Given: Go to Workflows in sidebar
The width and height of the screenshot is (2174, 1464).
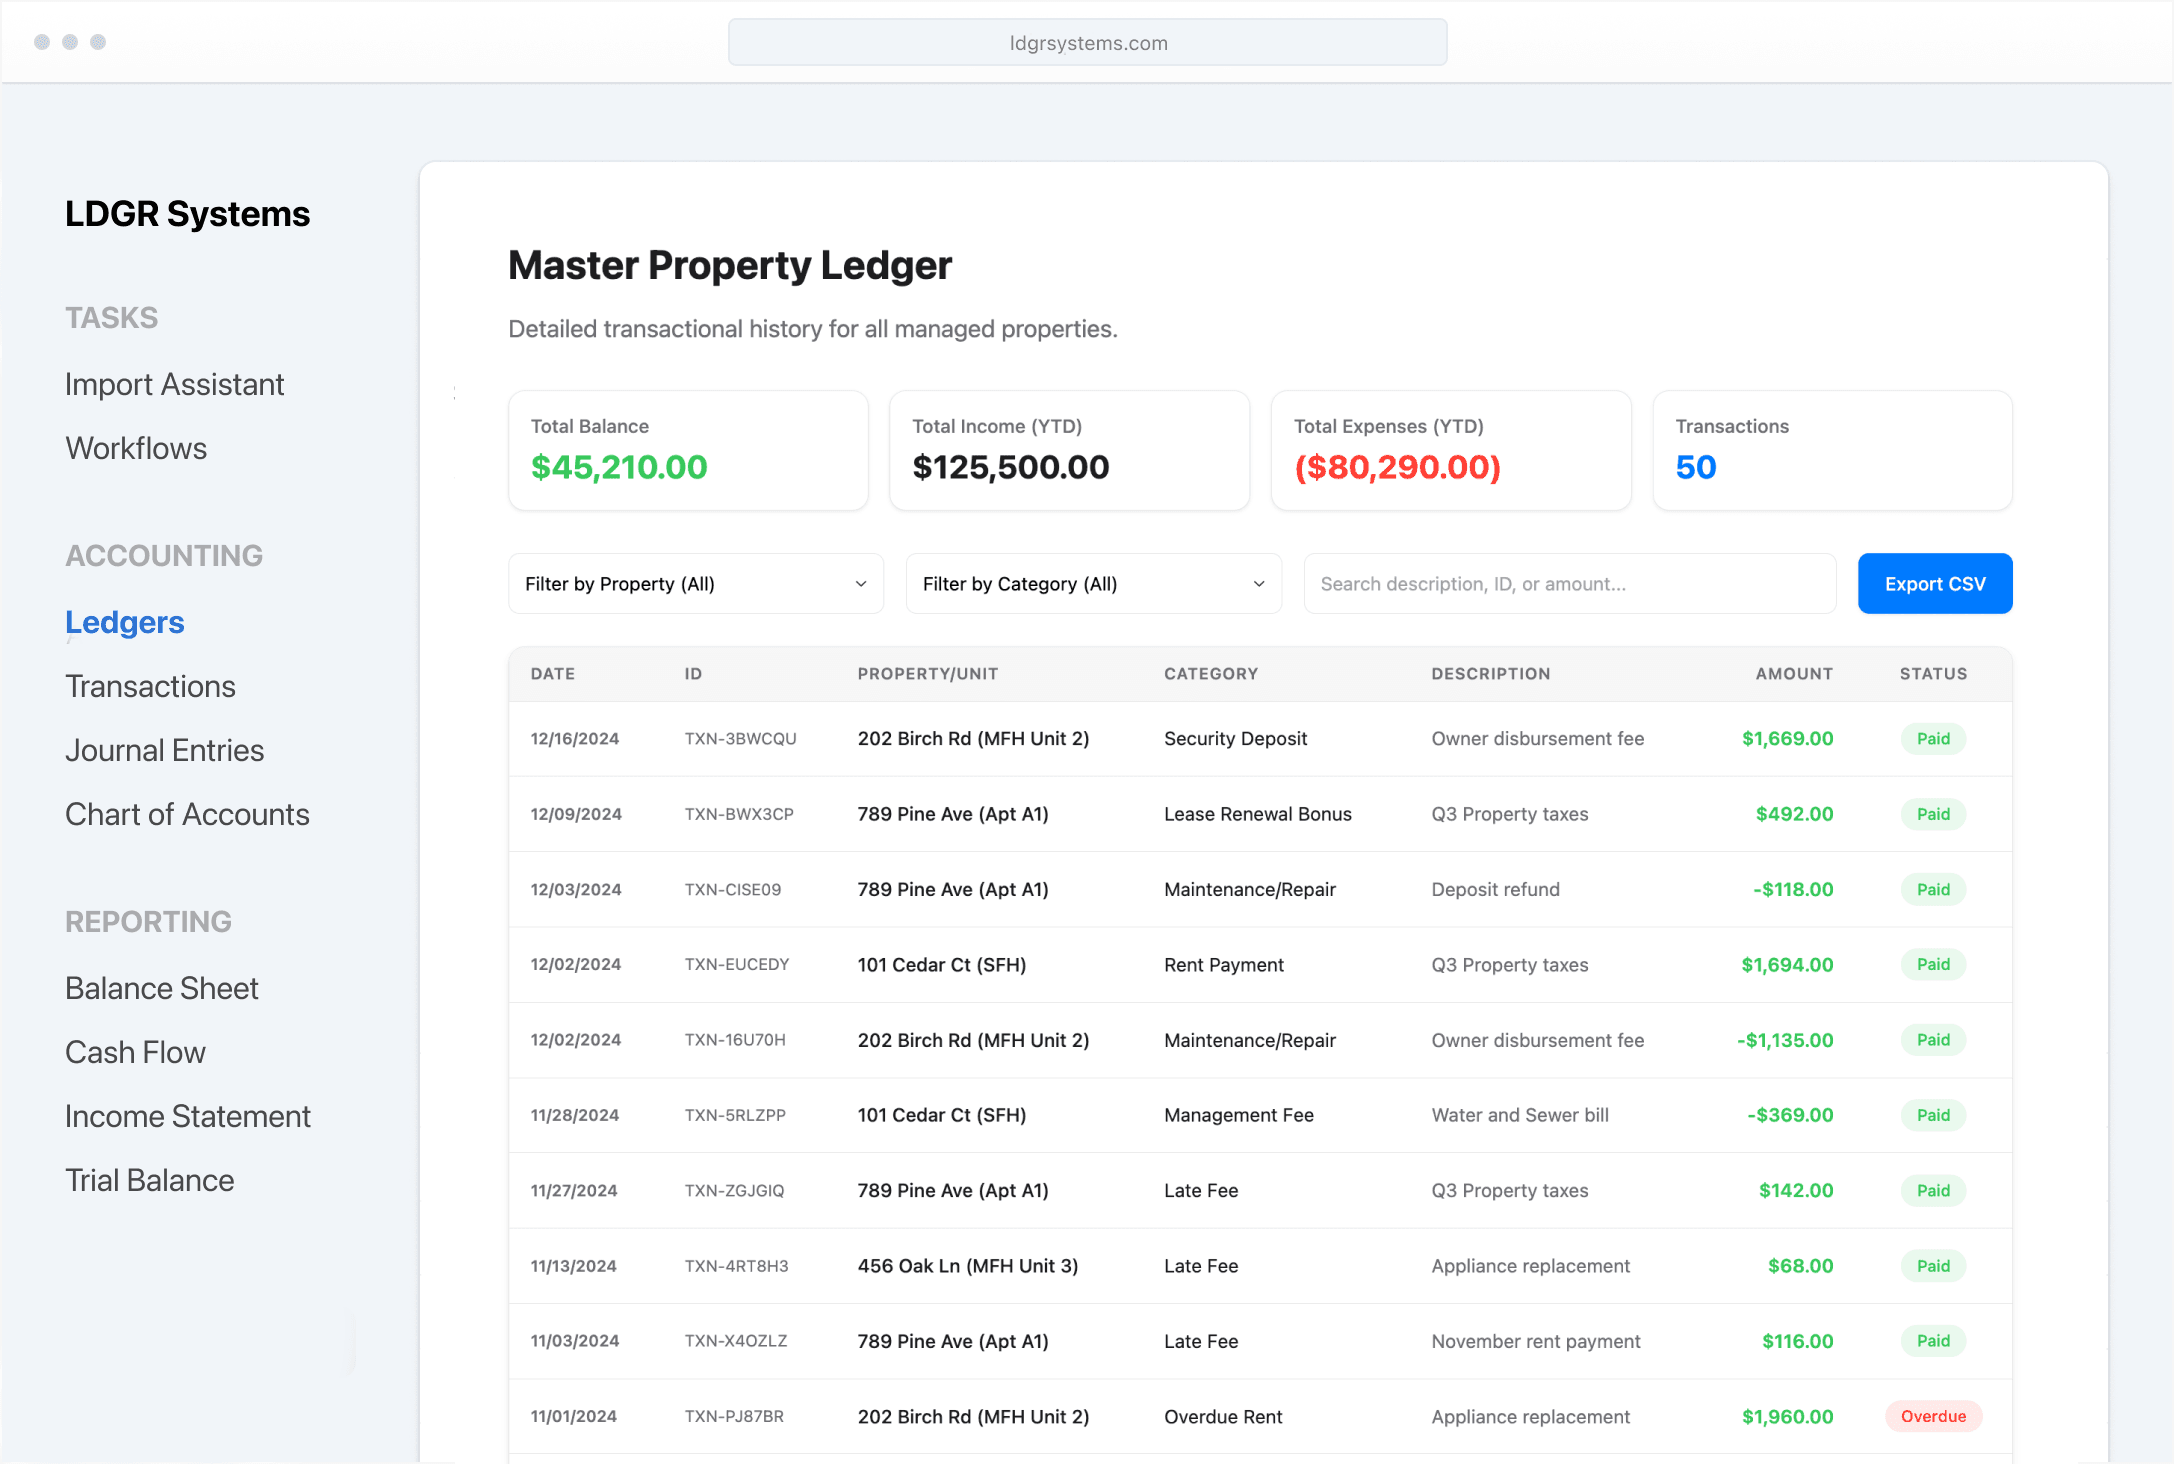Looking at the screenshot, I should pyautogui.click(x=136, y=448).
